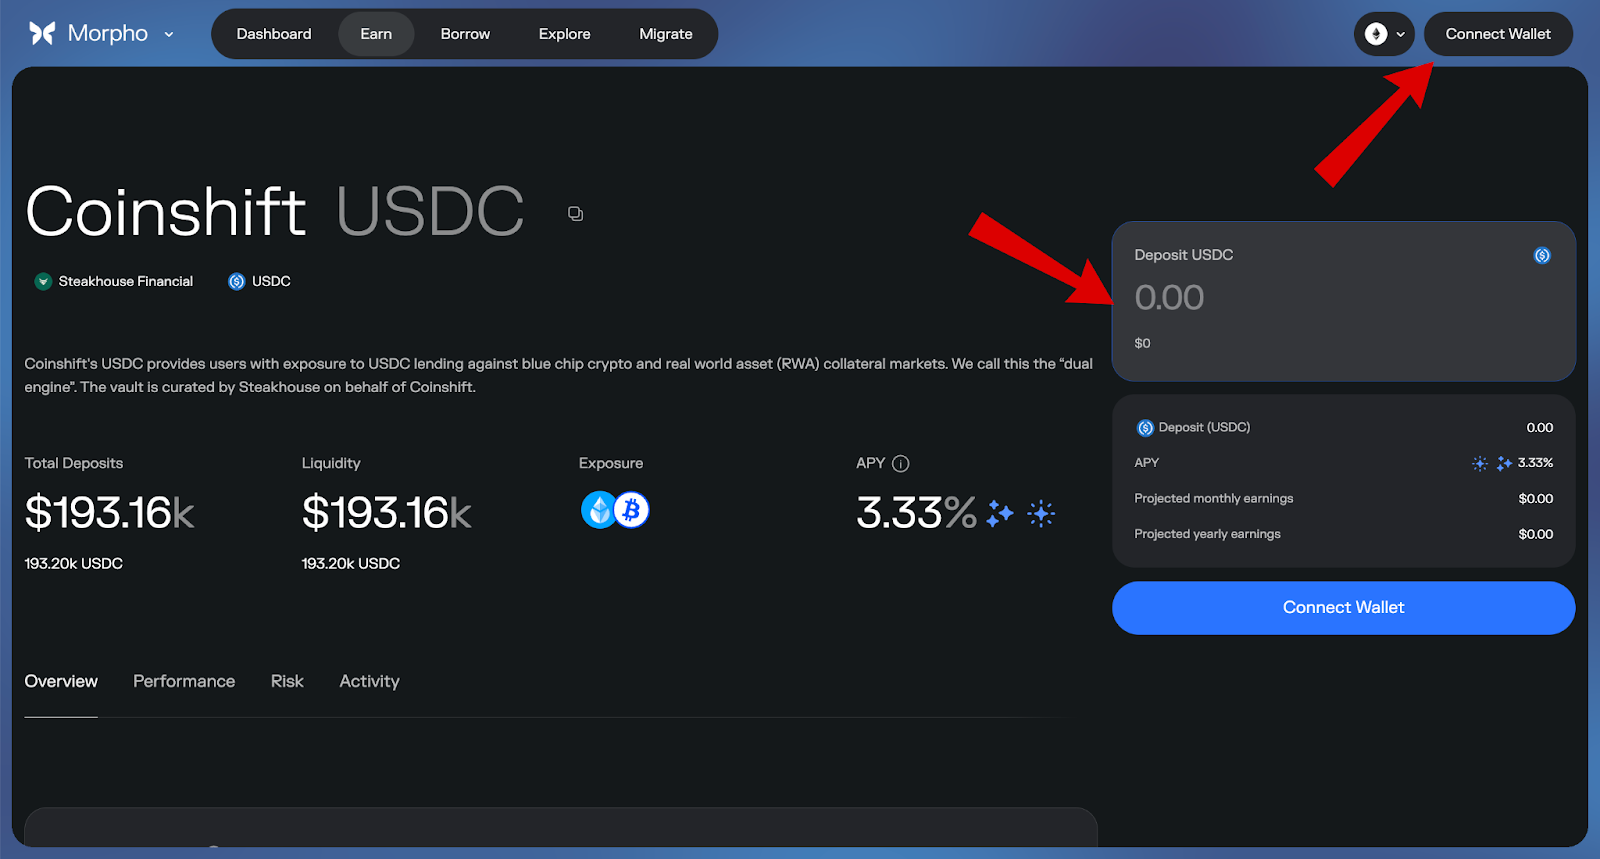Click the Bitcoin collateral exposure icon
Viewport: 1600px width, 859px height.
[x=631, y=510]
